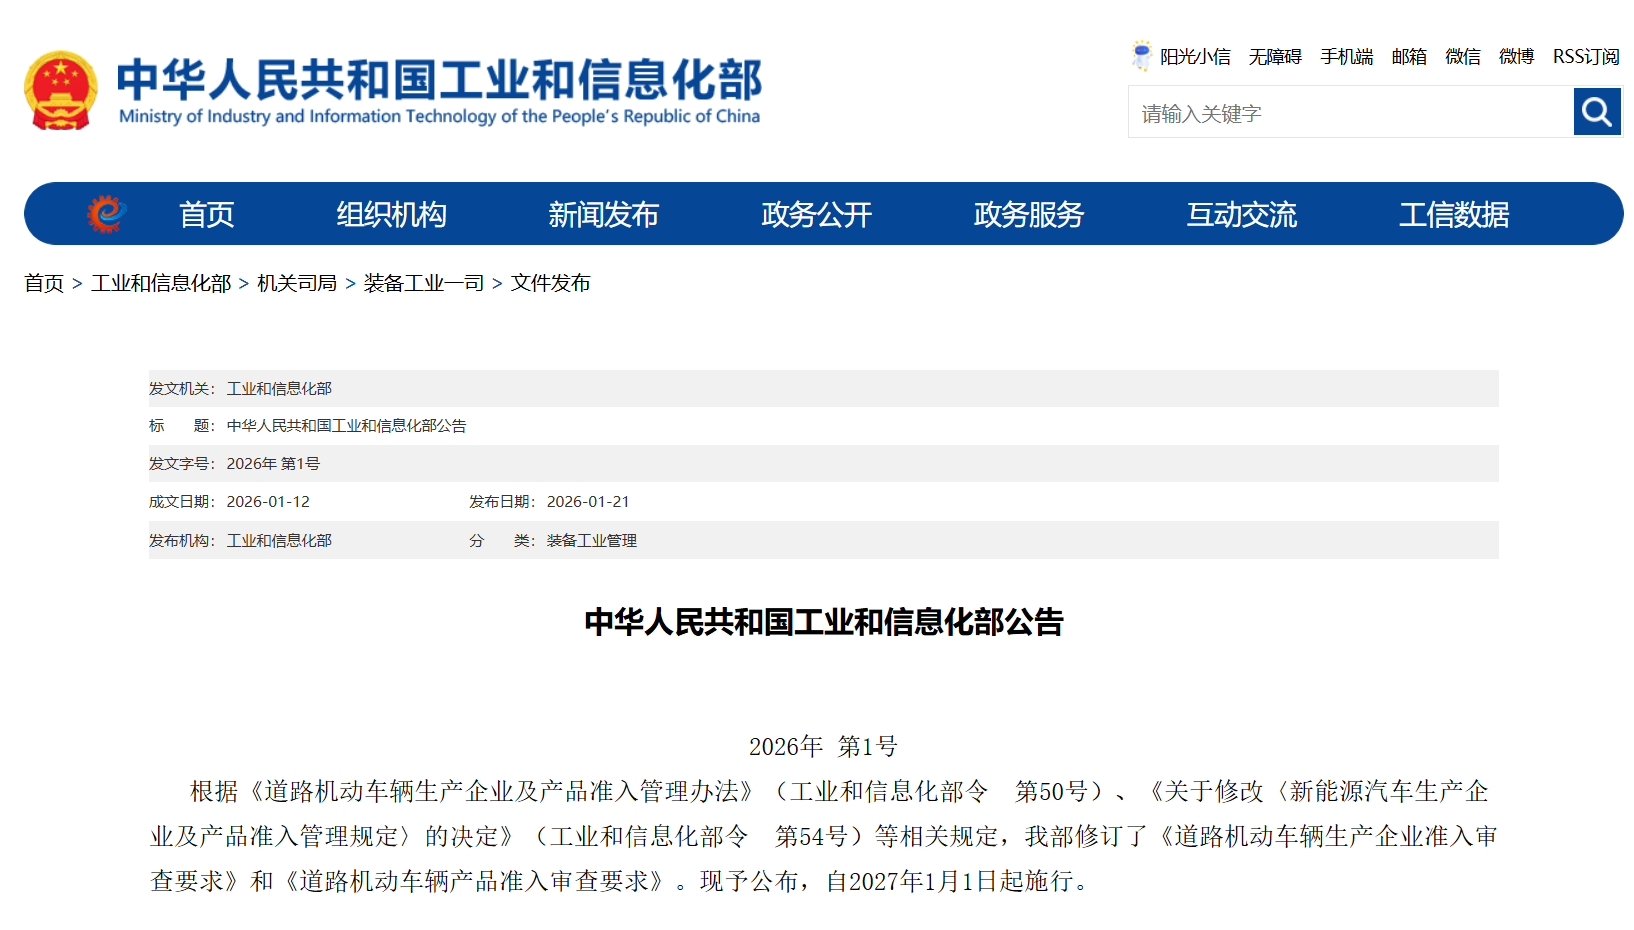Click the magnifying glass search button
This screenshot has width=1634, height=930.
tap(1596, 112)
